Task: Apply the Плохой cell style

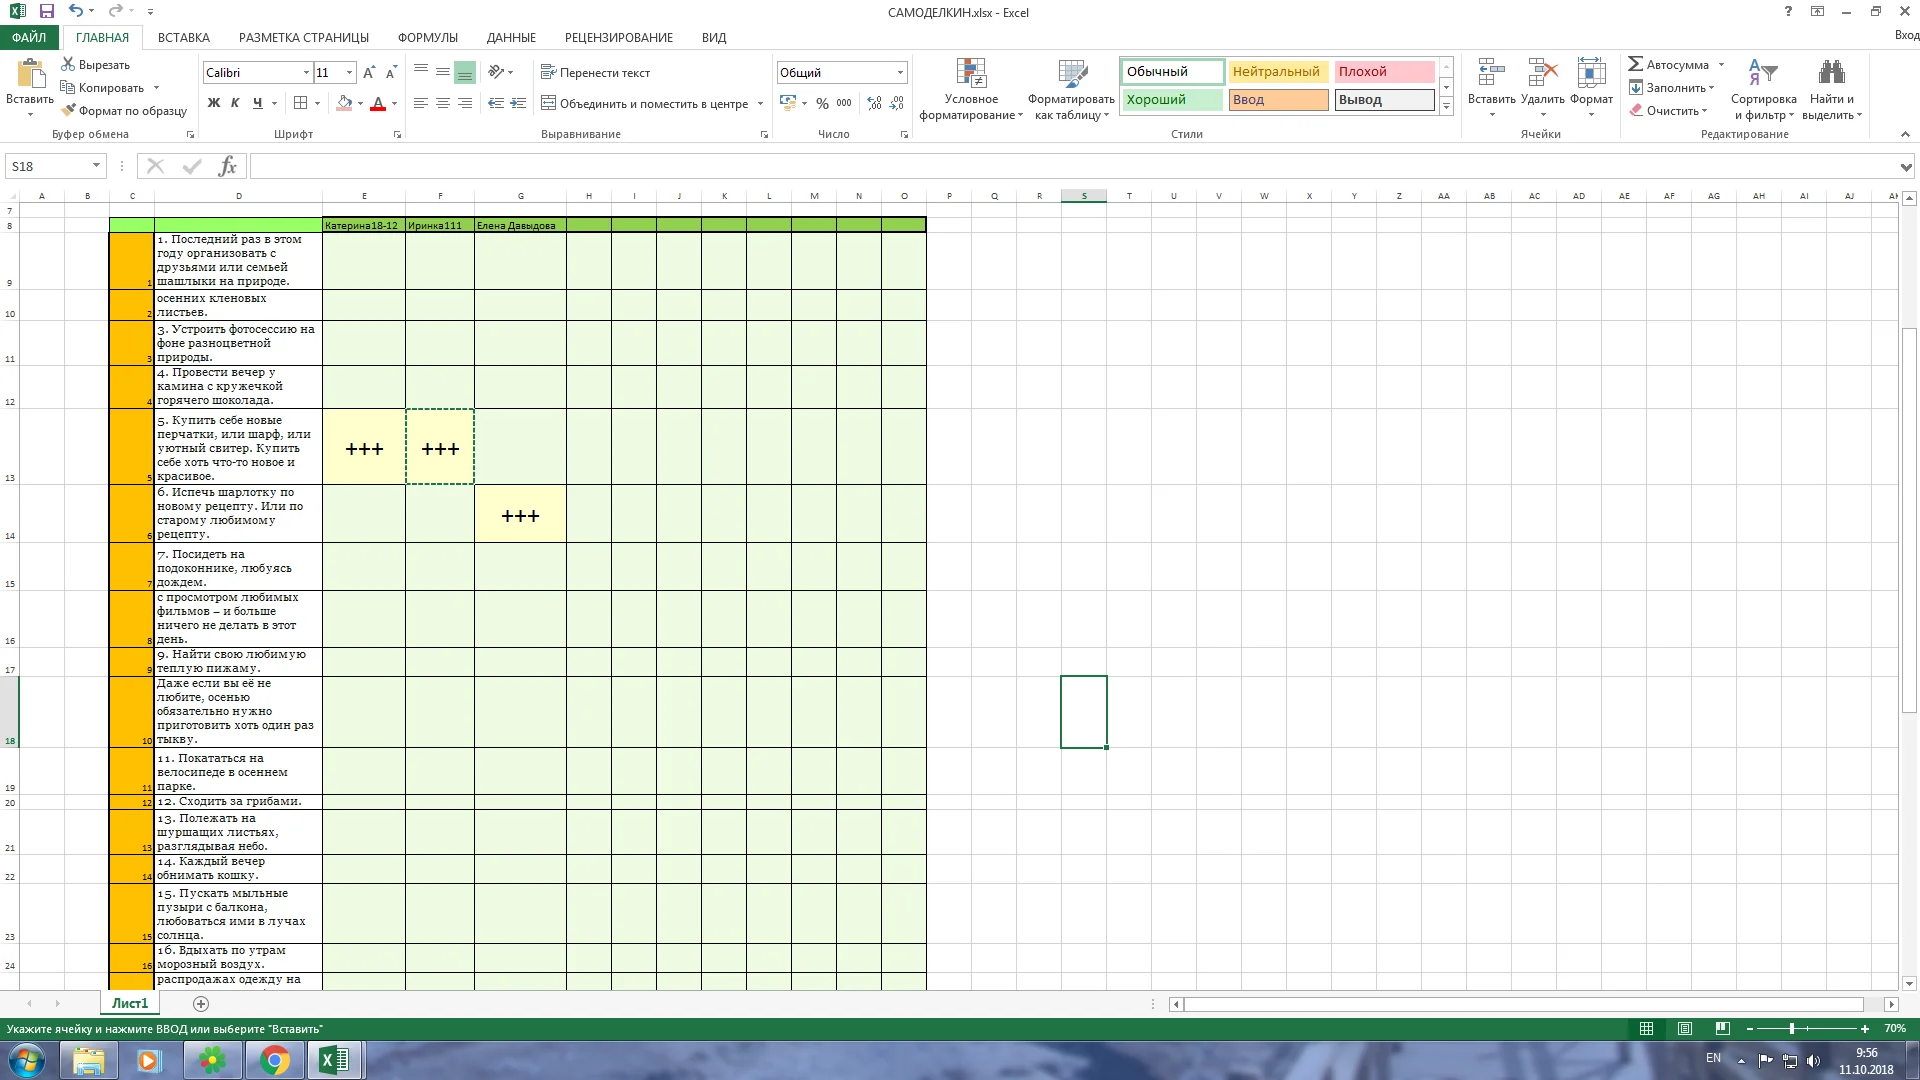Action: point(1383,71)
